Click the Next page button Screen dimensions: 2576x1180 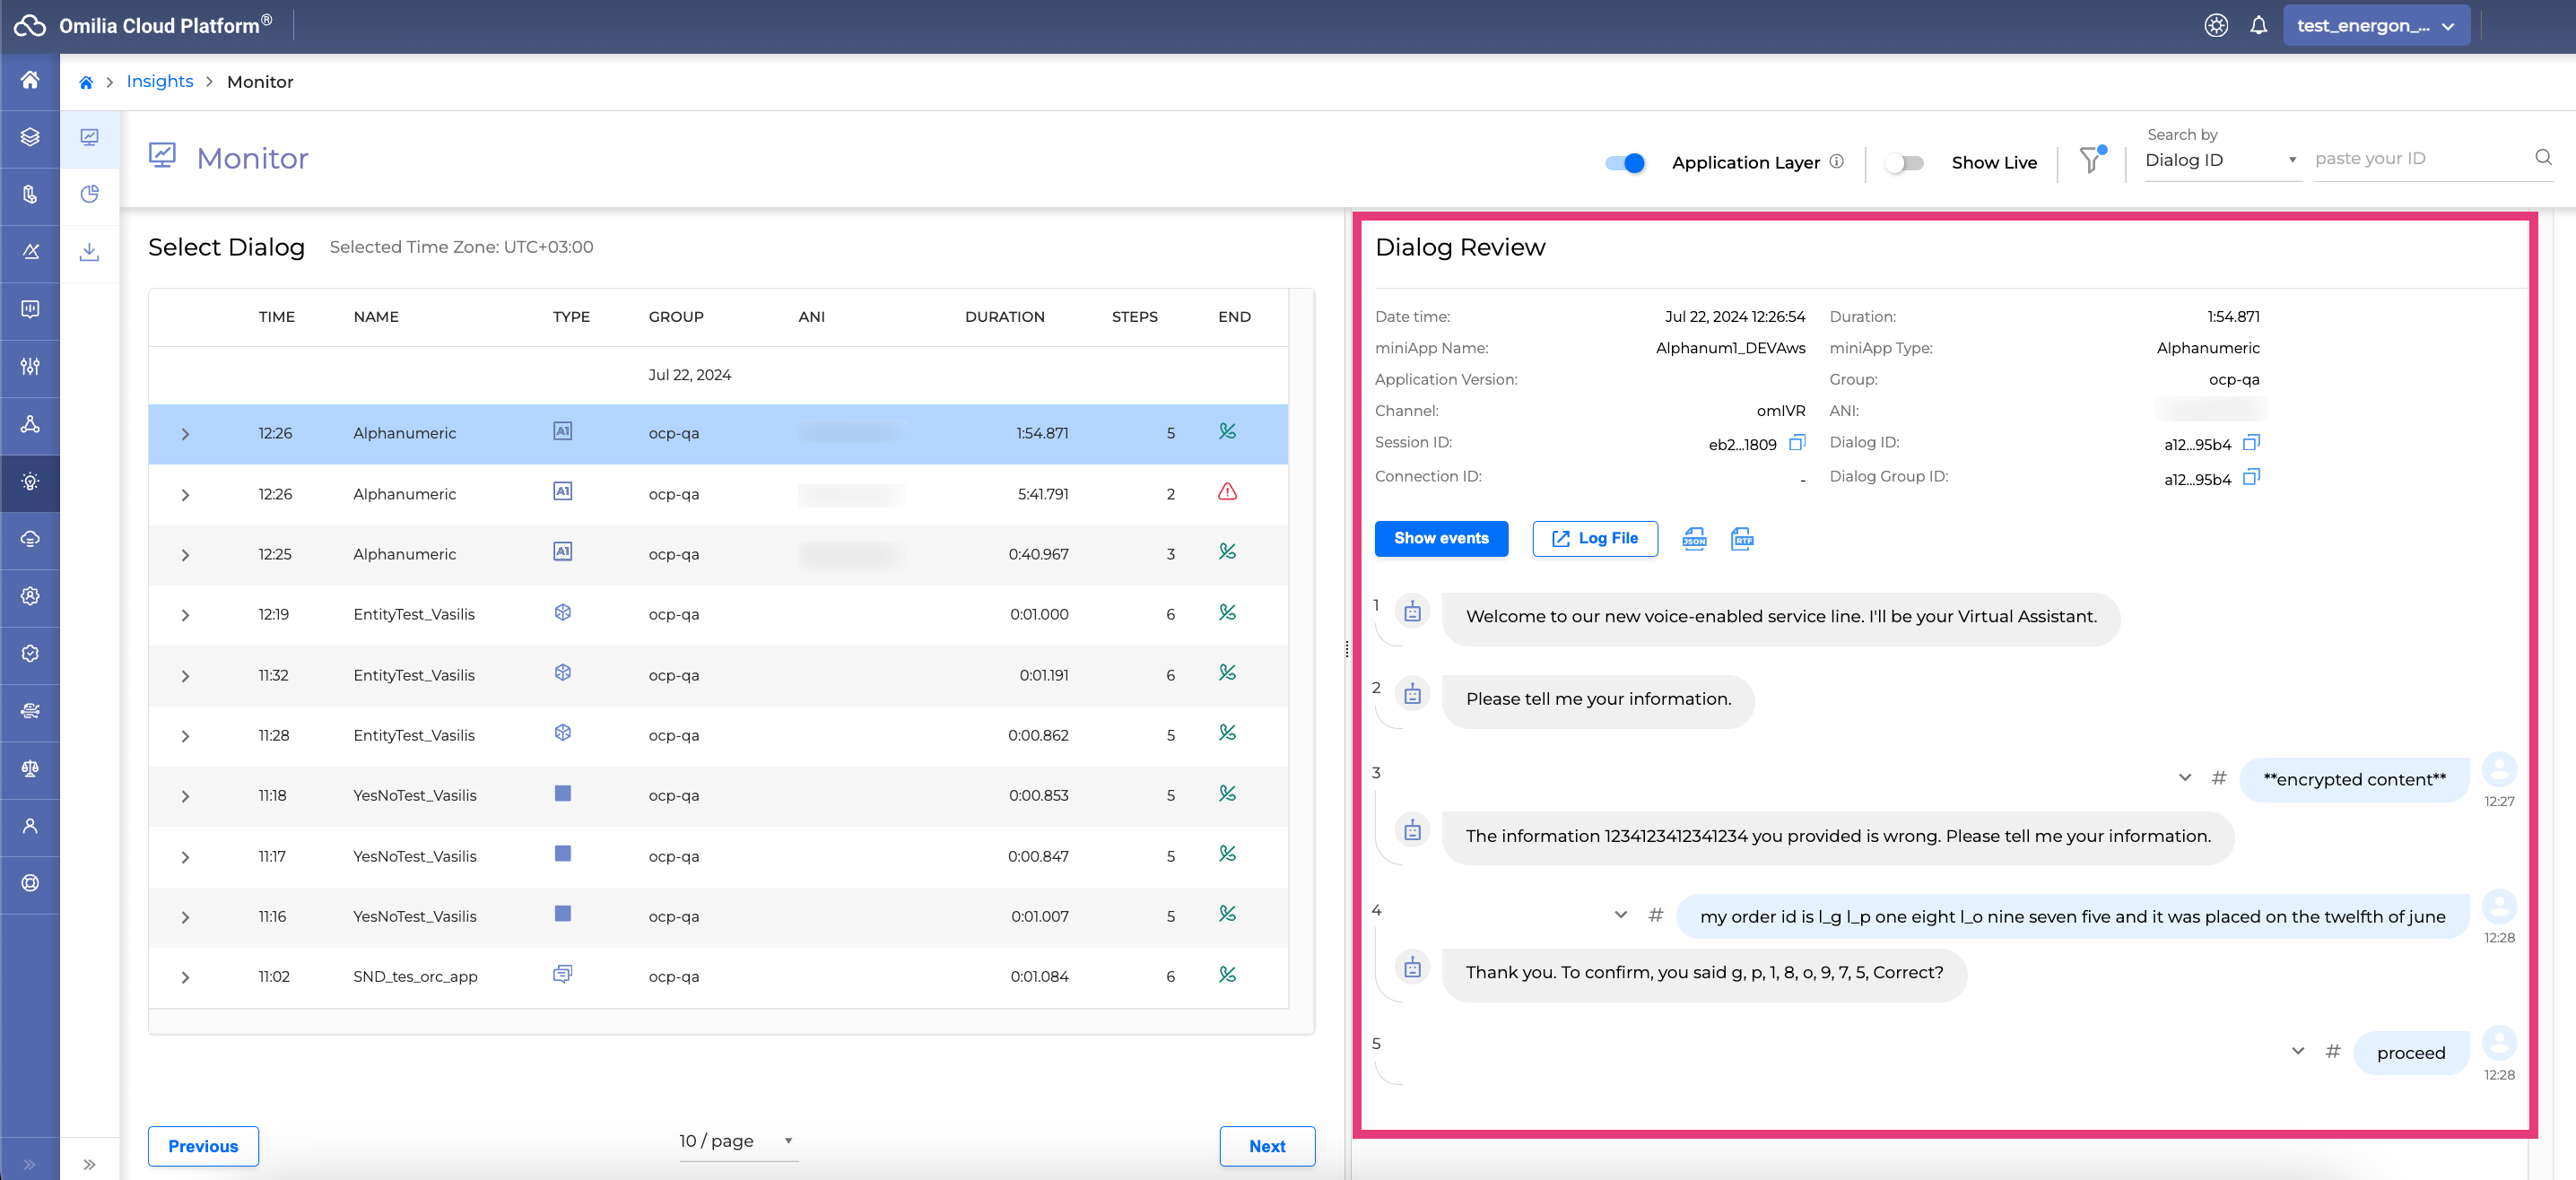(x=1266, y=1146)
